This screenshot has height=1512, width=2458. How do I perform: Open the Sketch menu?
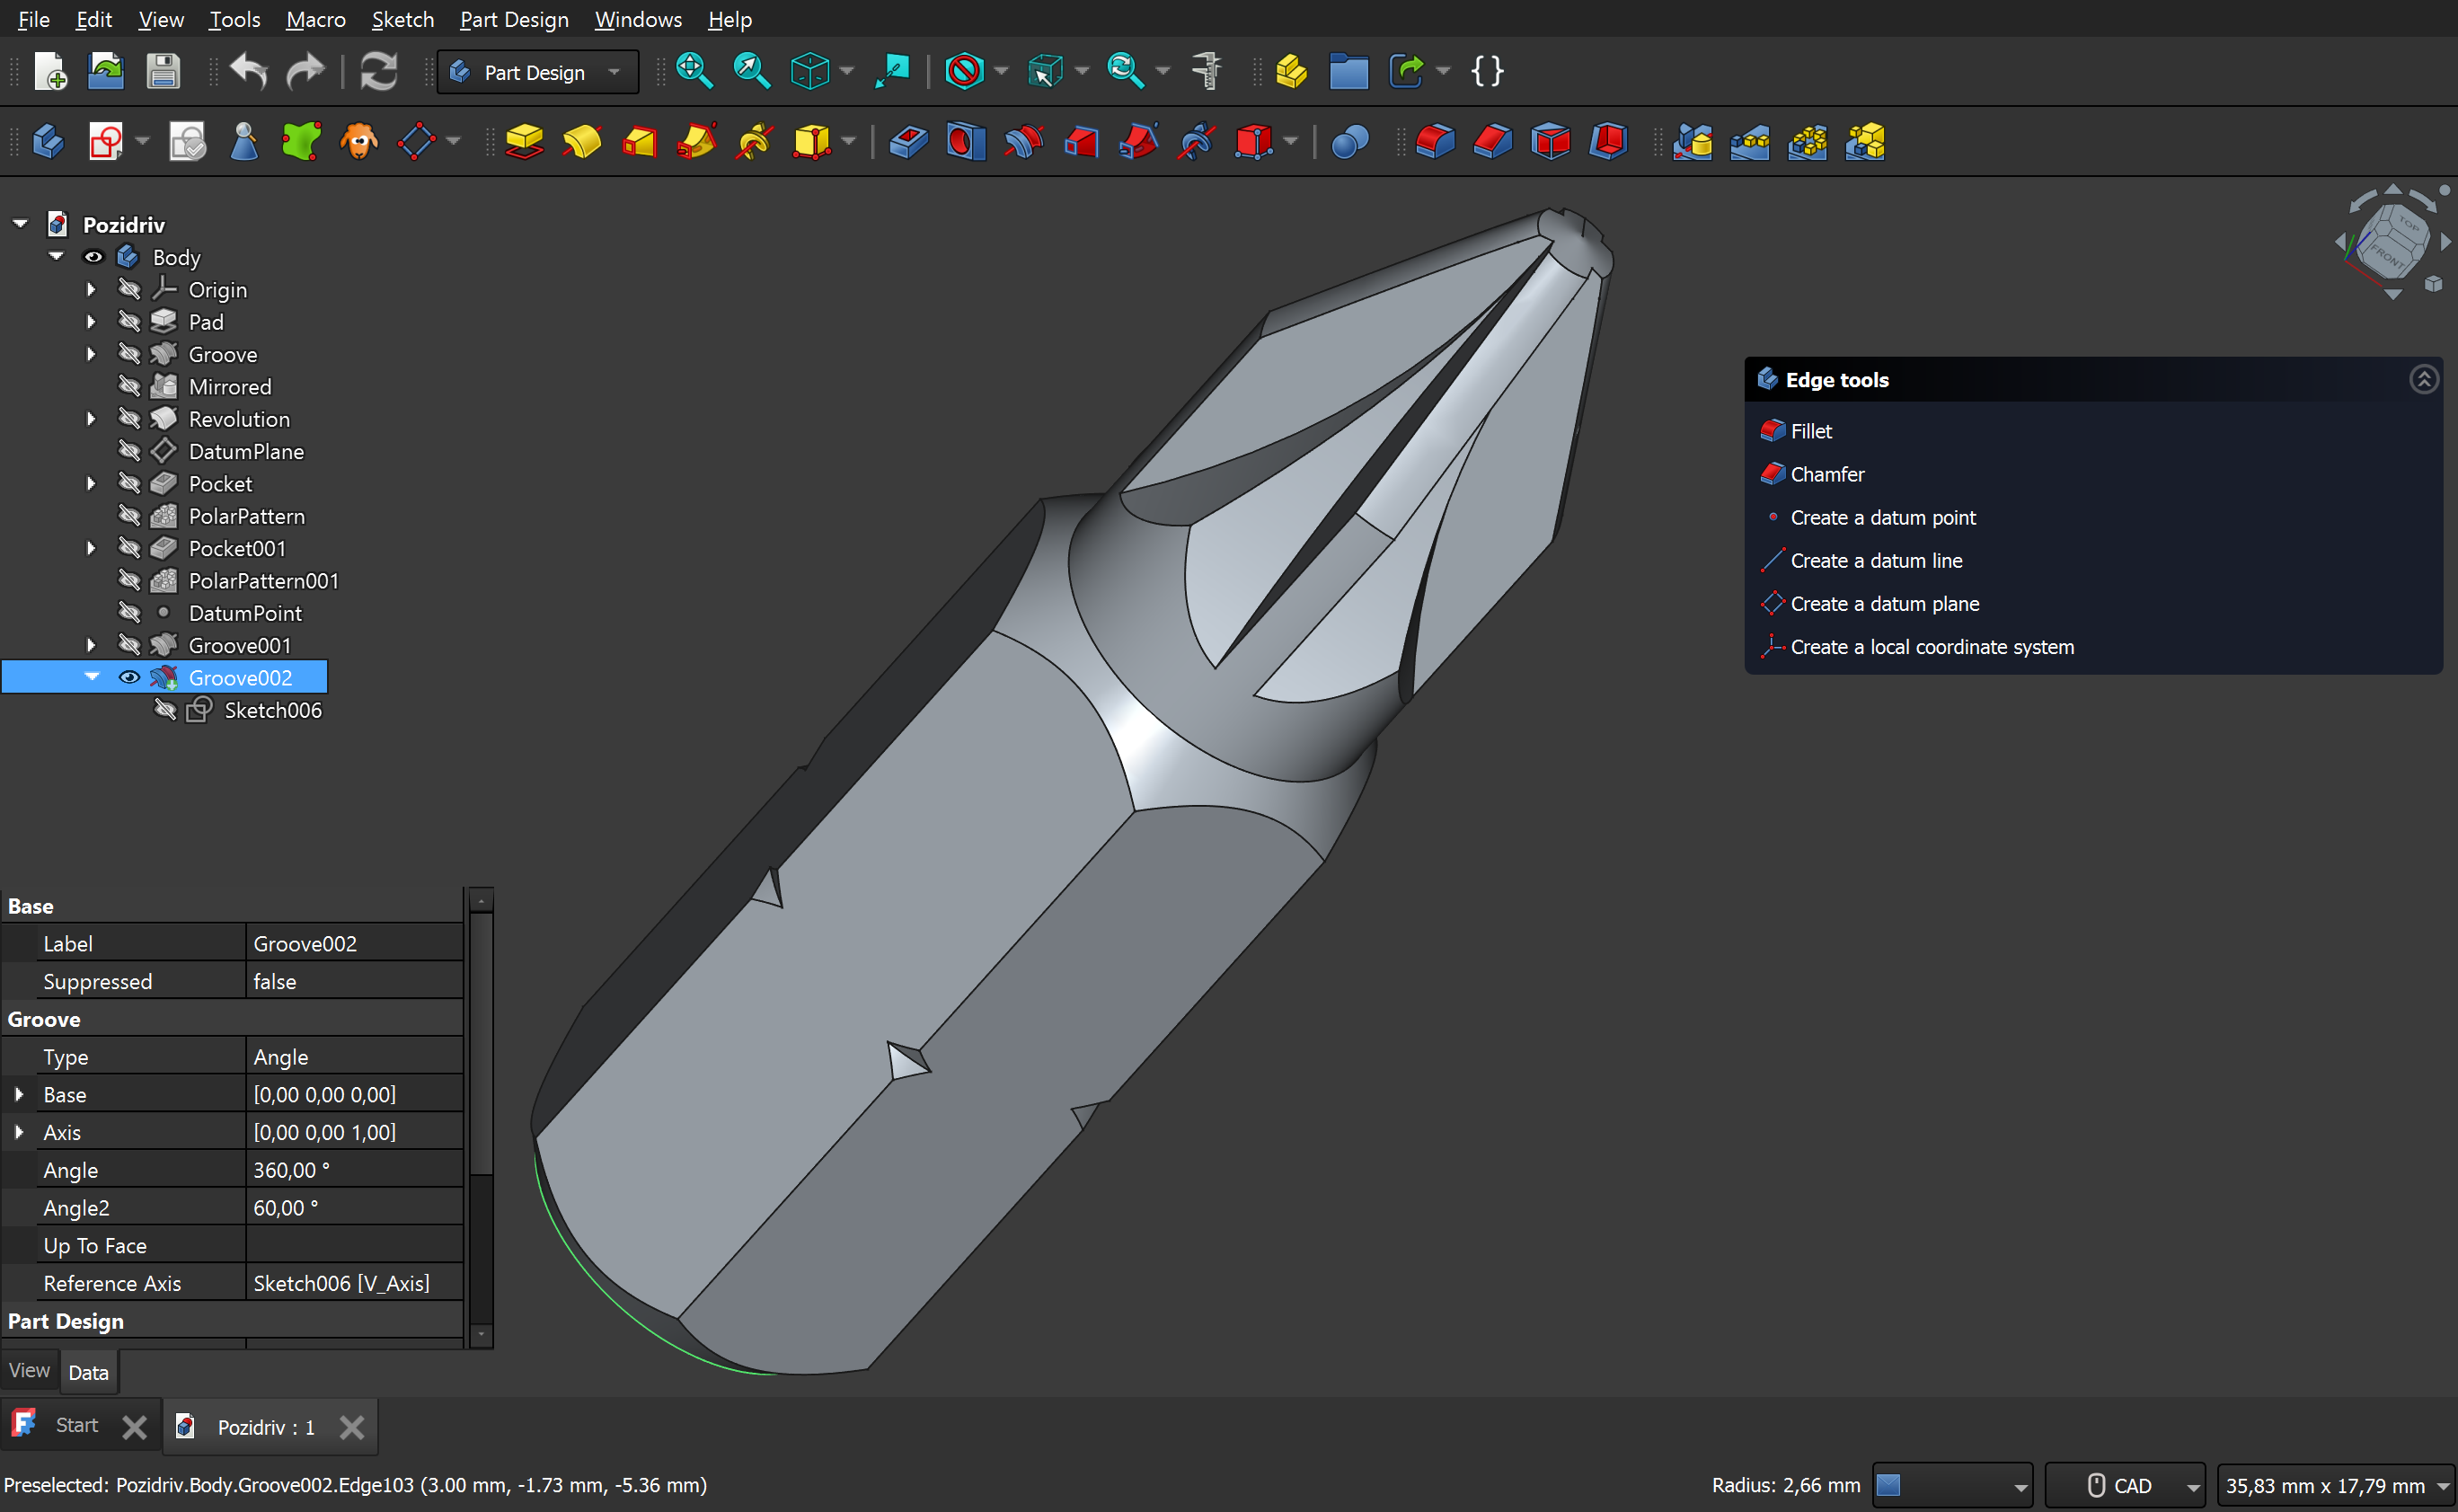[x=402, y=19]
